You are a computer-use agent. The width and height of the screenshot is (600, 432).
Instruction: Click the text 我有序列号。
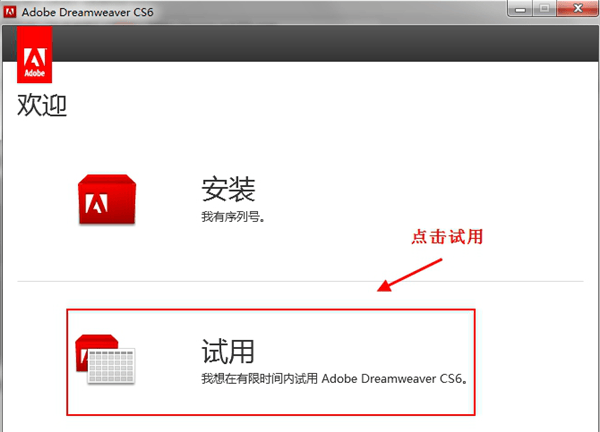(x=233, y=217)
